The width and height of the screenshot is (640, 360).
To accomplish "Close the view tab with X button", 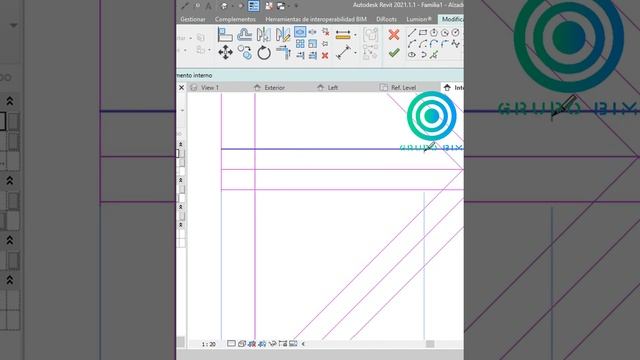I will click(182, 87).
